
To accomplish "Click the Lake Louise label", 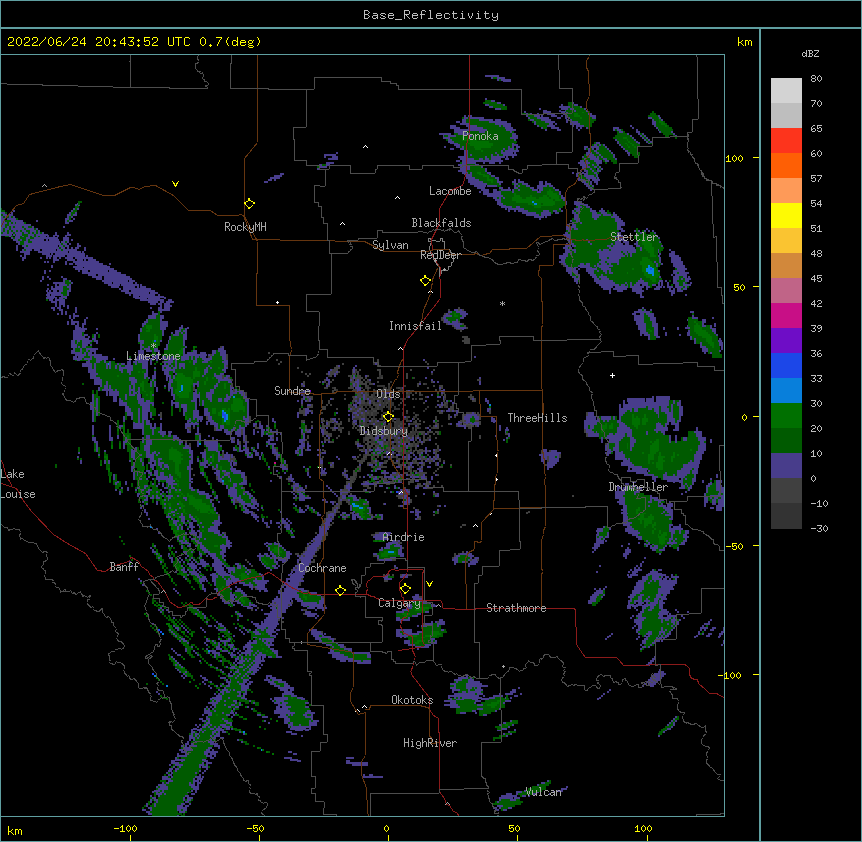I will [x=18, y=484].
